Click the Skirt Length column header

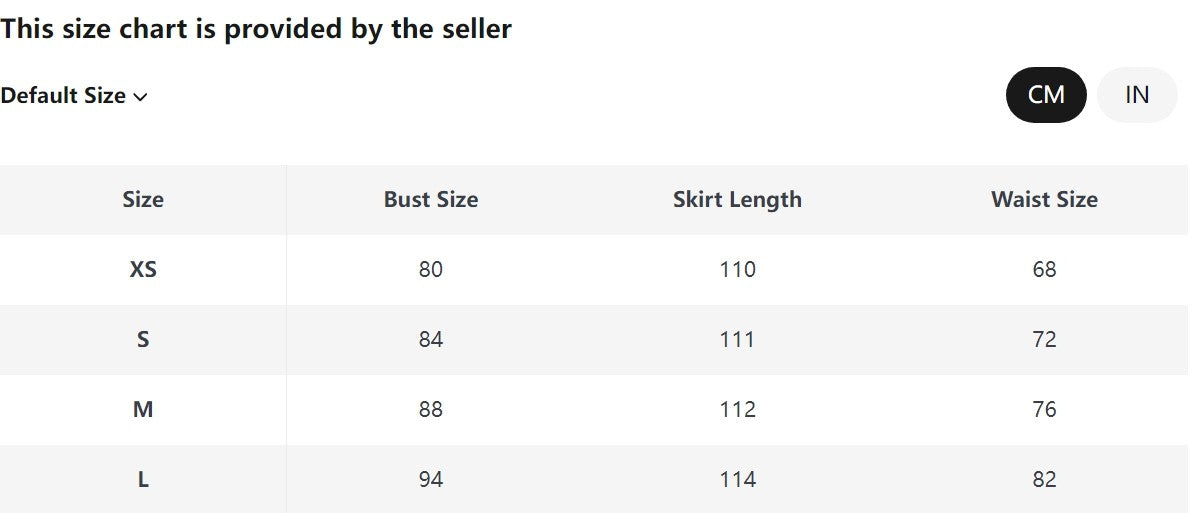(737, 199)
